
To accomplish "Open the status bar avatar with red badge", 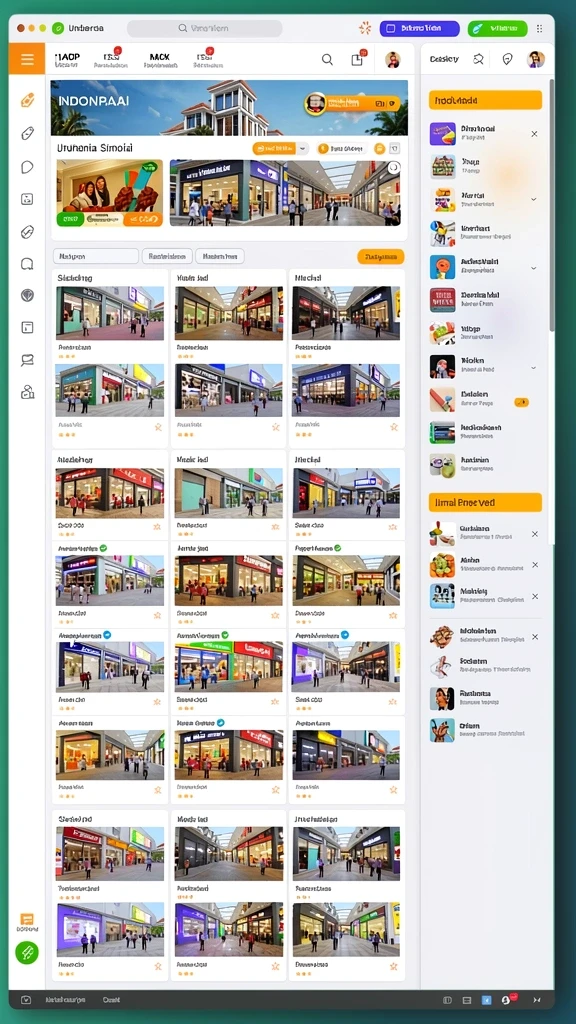I will pos(507,999).
